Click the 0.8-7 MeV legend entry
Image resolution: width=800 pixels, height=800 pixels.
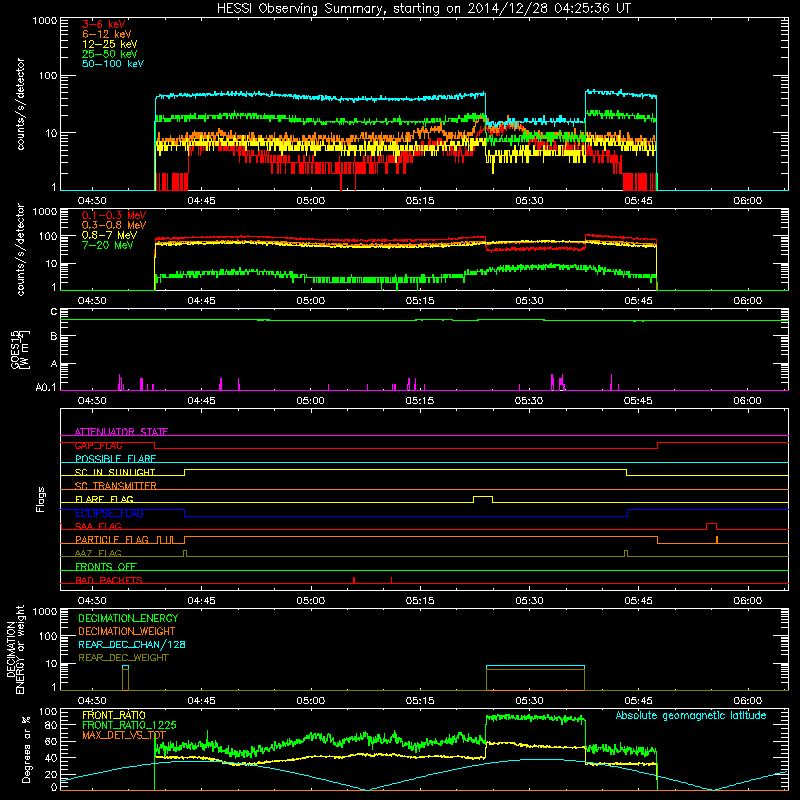click(x=109, y=235)
